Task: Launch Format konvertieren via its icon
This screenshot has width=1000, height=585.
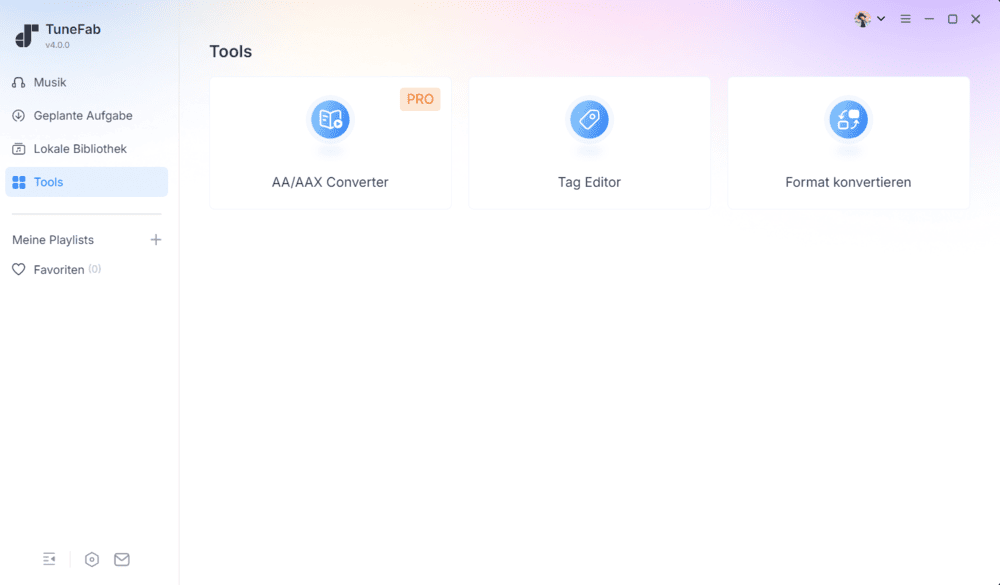Action: click(x=848, y=120)
